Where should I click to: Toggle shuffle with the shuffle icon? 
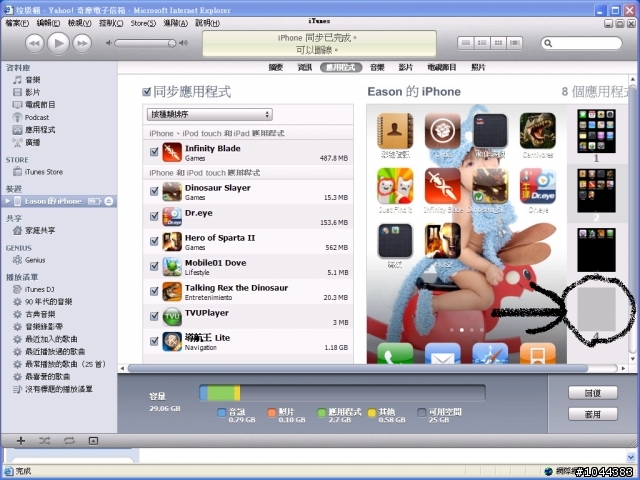point(44,441)
